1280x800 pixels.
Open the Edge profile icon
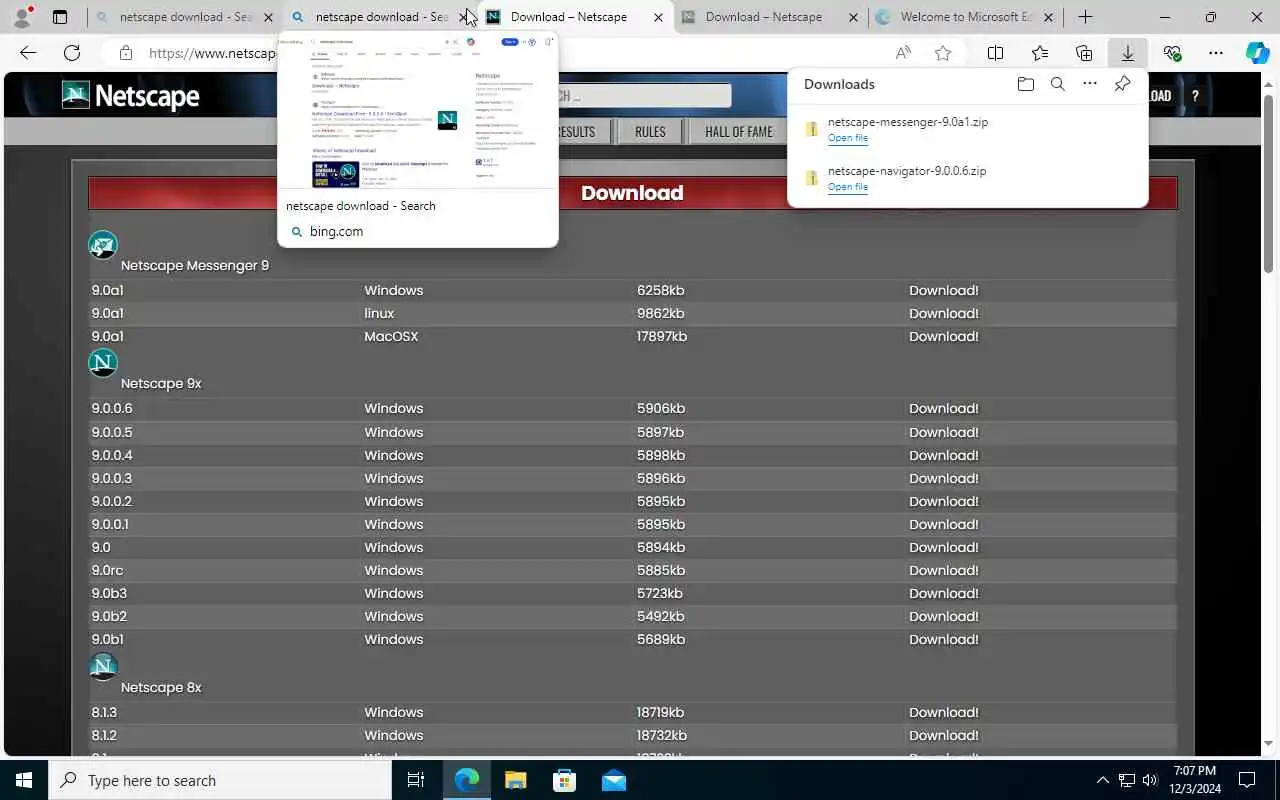point(22,17)
